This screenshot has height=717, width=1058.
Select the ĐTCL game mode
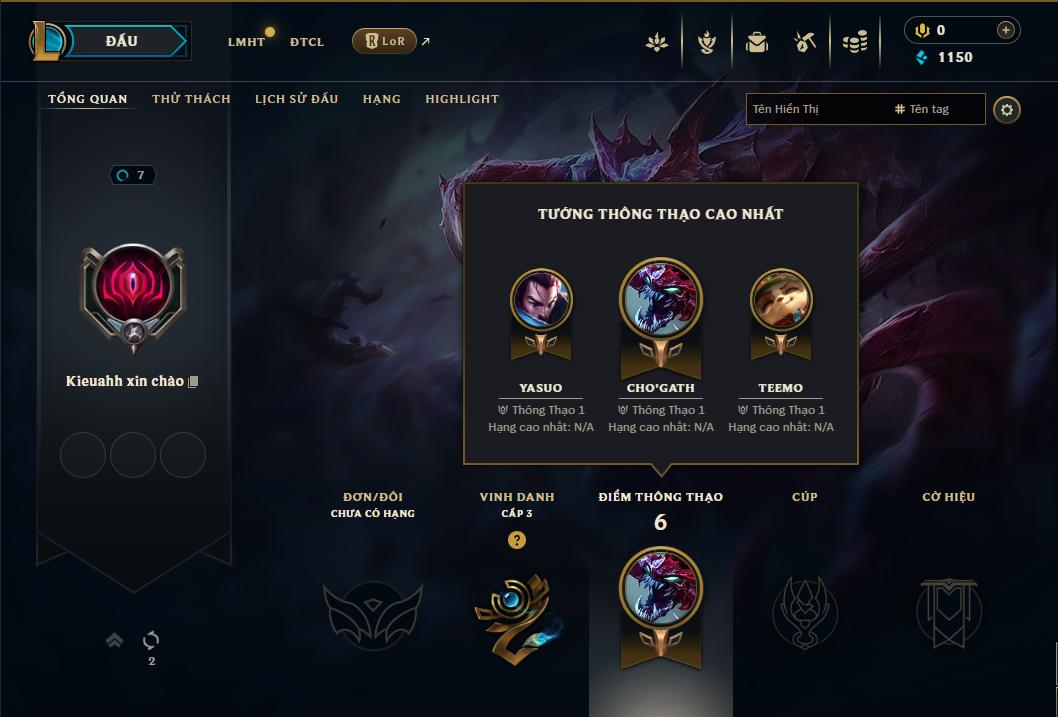pyautogui.click(x=307, y=42)
